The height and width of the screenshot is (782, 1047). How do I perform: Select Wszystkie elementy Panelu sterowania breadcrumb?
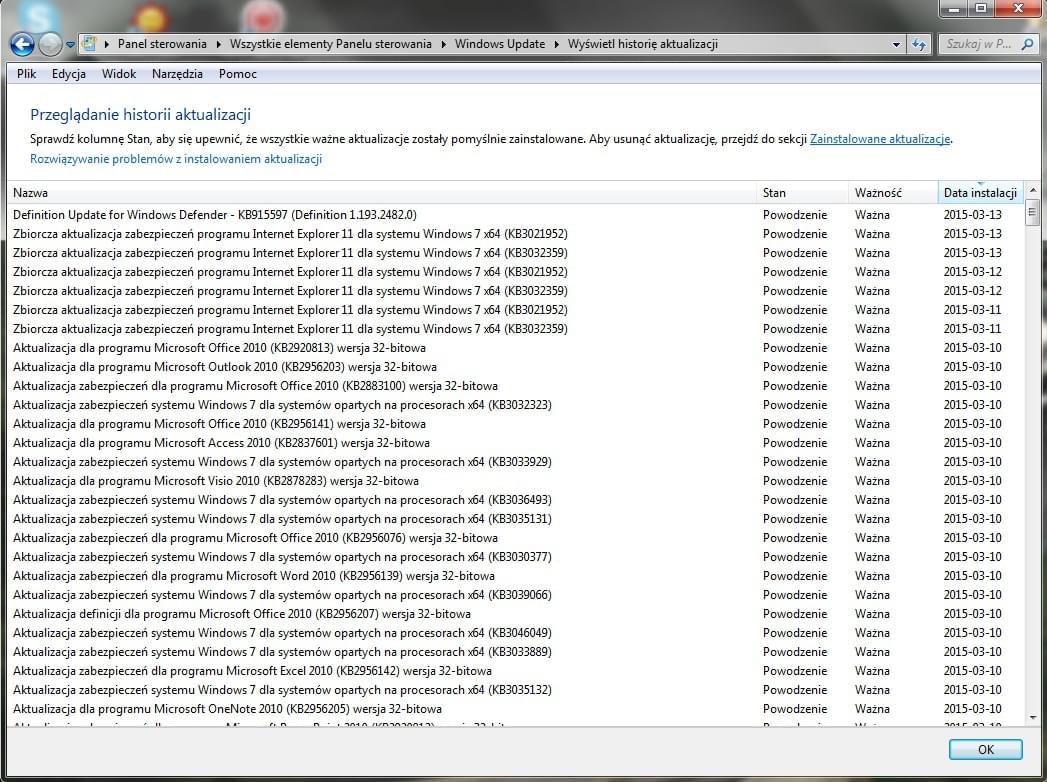click(x=331, y=44)
